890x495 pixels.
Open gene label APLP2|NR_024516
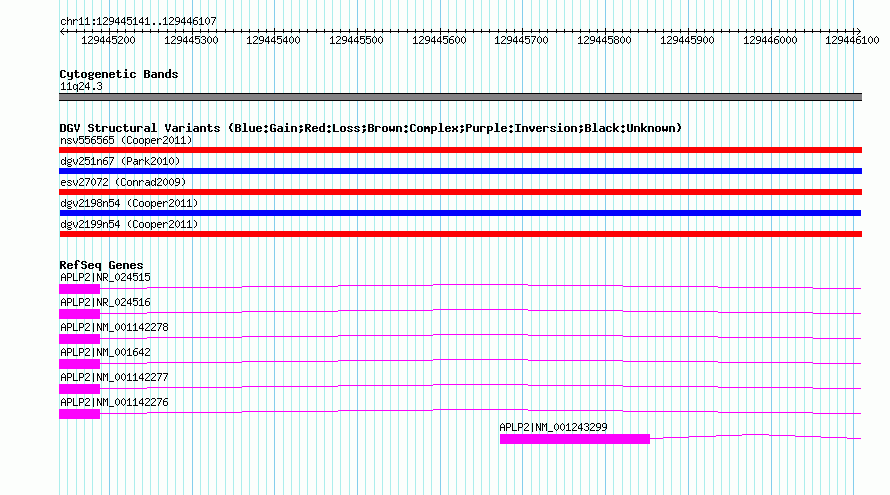coord(105,303)
